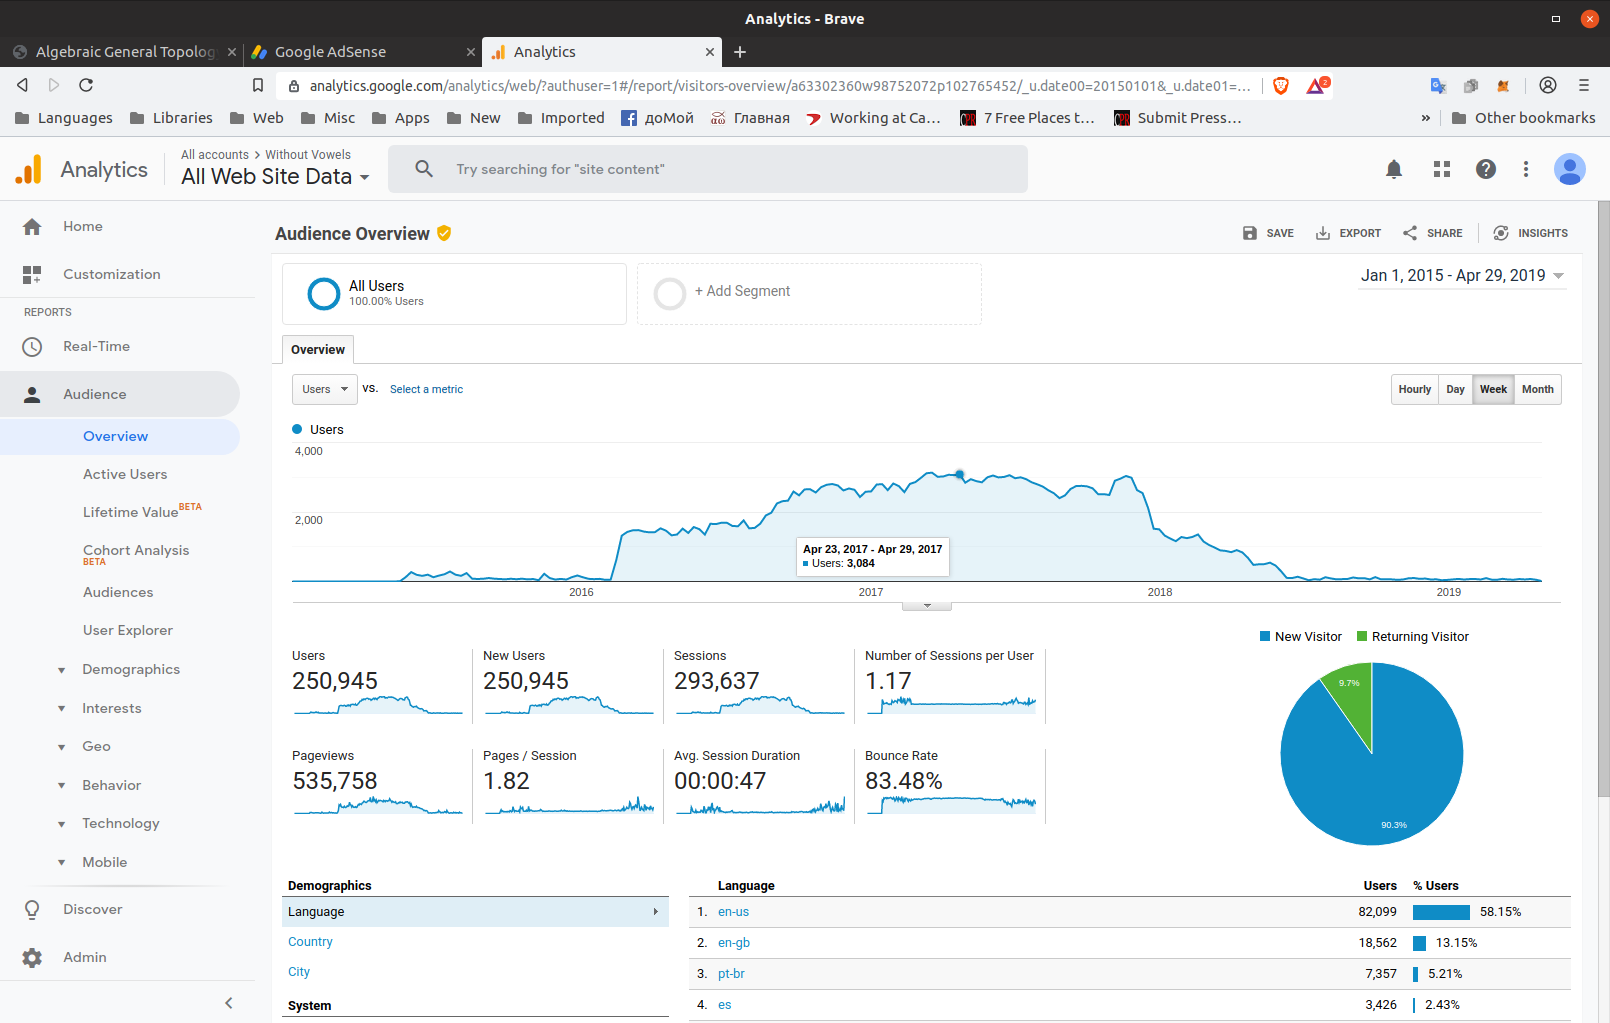Open Country demographics link
Image resolution: width=1610 pixels, height=1023 pixels.
coord(310,942)
